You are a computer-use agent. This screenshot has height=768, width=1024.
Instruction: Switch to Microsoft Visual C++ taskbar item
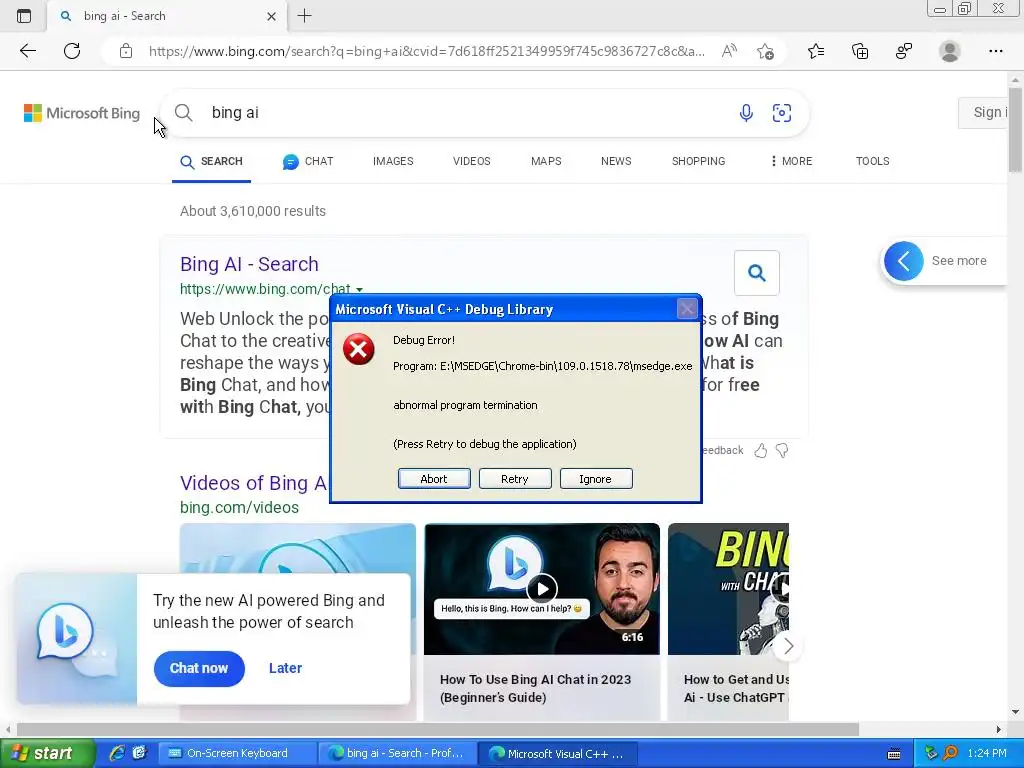point(558,754)
